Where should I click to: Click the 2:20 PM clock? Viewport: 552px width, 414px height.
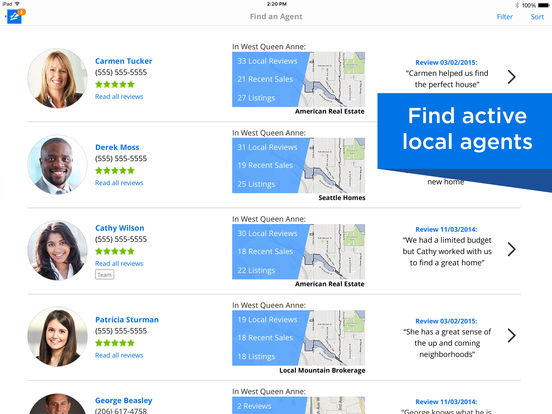click(x=276, y=4)
